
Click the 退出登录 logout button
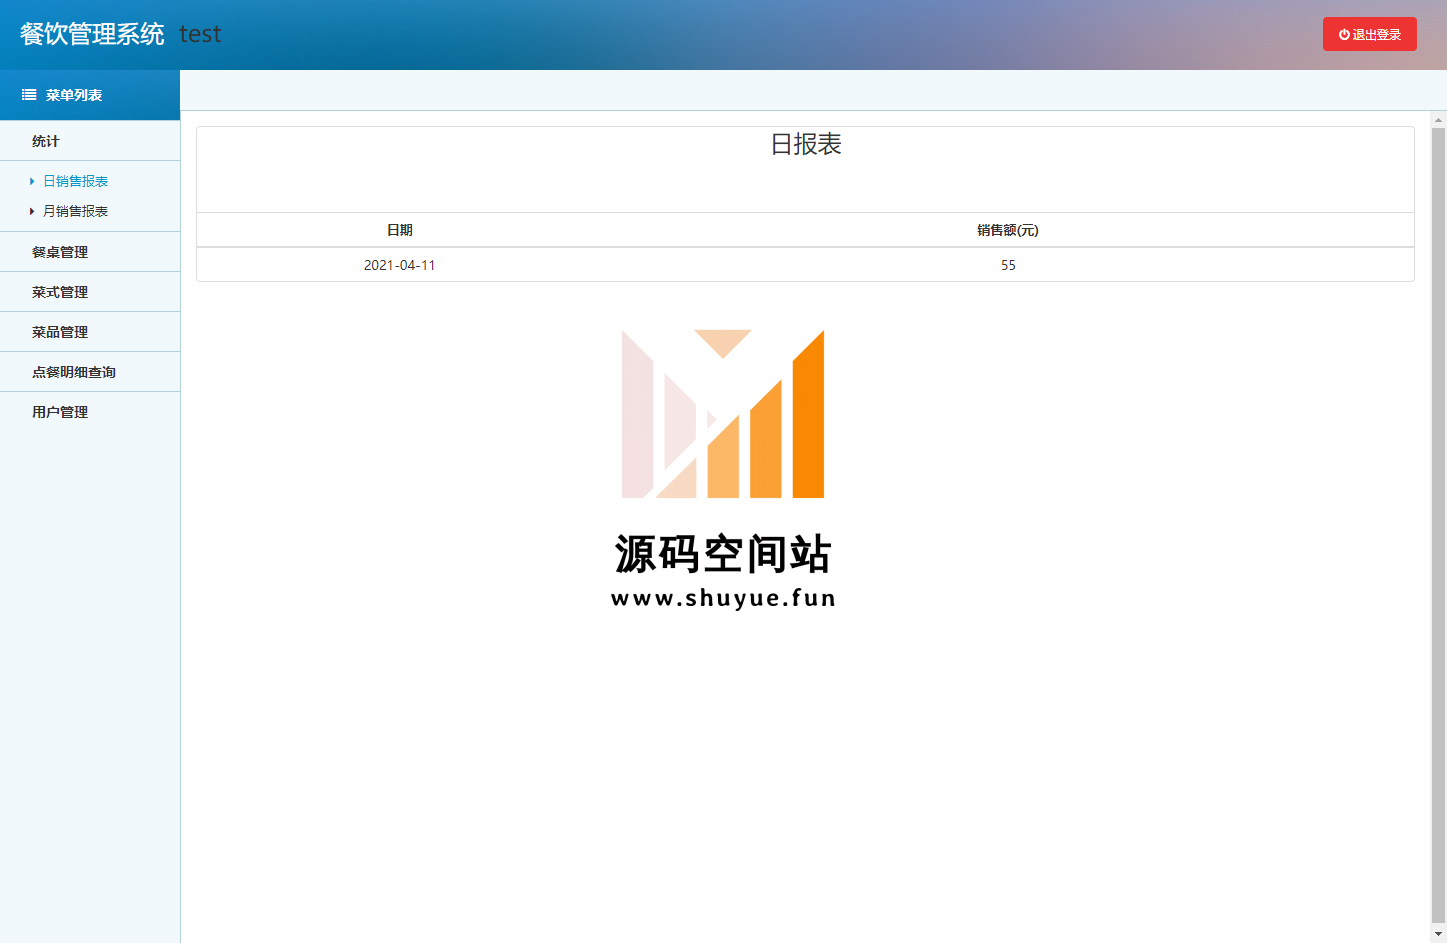coord(1369,34)
